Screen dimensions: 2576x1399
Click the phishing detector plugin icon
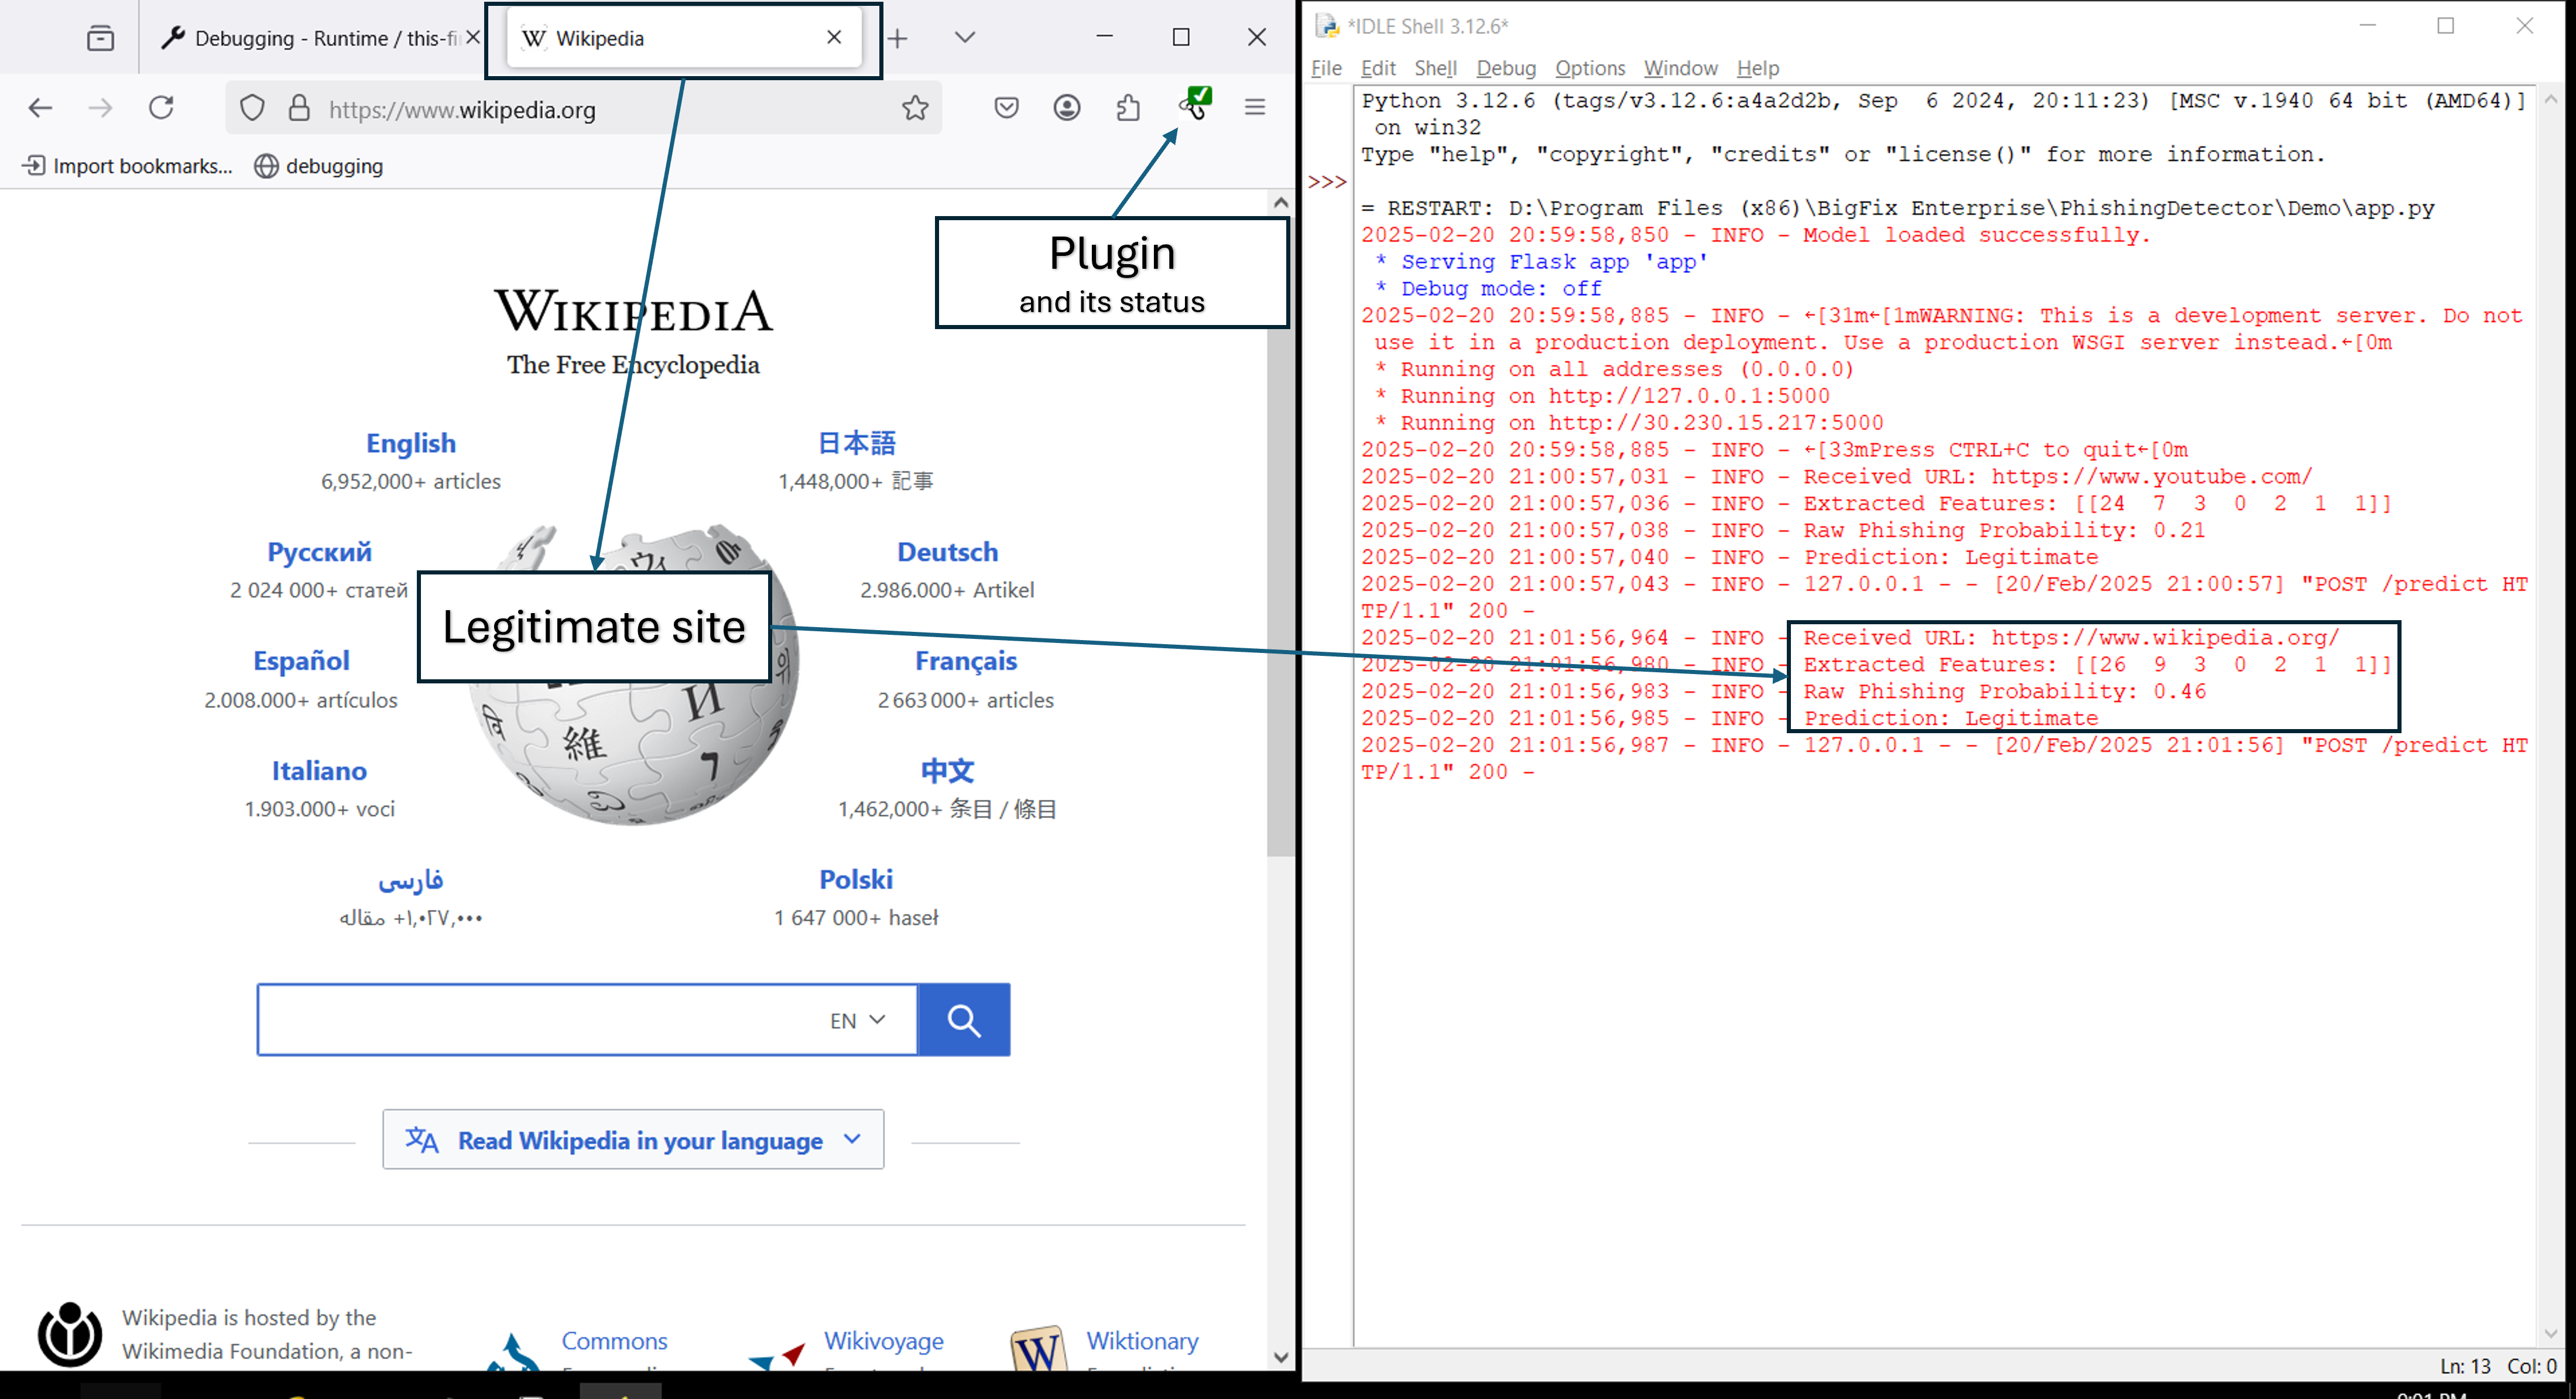(1195, 103)
